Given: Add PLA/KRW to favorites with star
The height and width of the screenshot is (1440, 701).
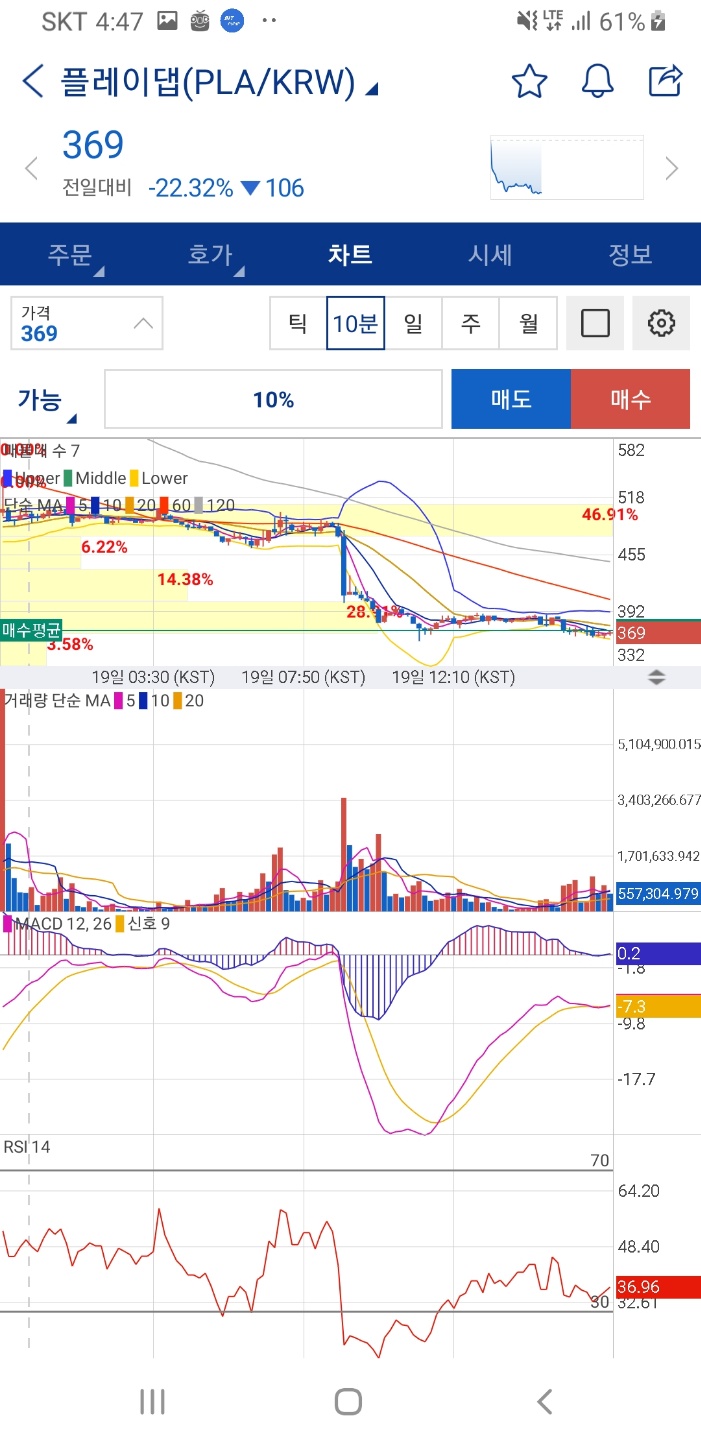Looking at the screenshot, I should click(x=529, y=81).
